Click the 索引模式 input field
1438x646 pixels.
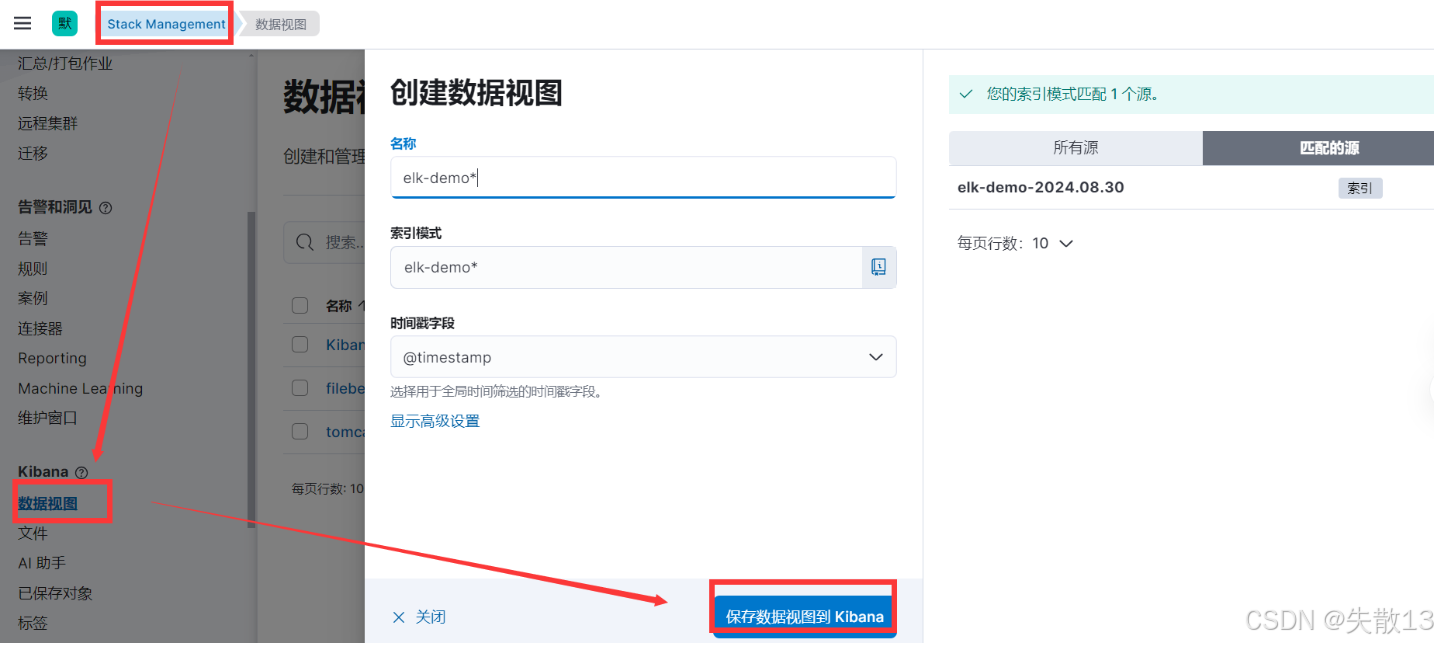[626, 267]
